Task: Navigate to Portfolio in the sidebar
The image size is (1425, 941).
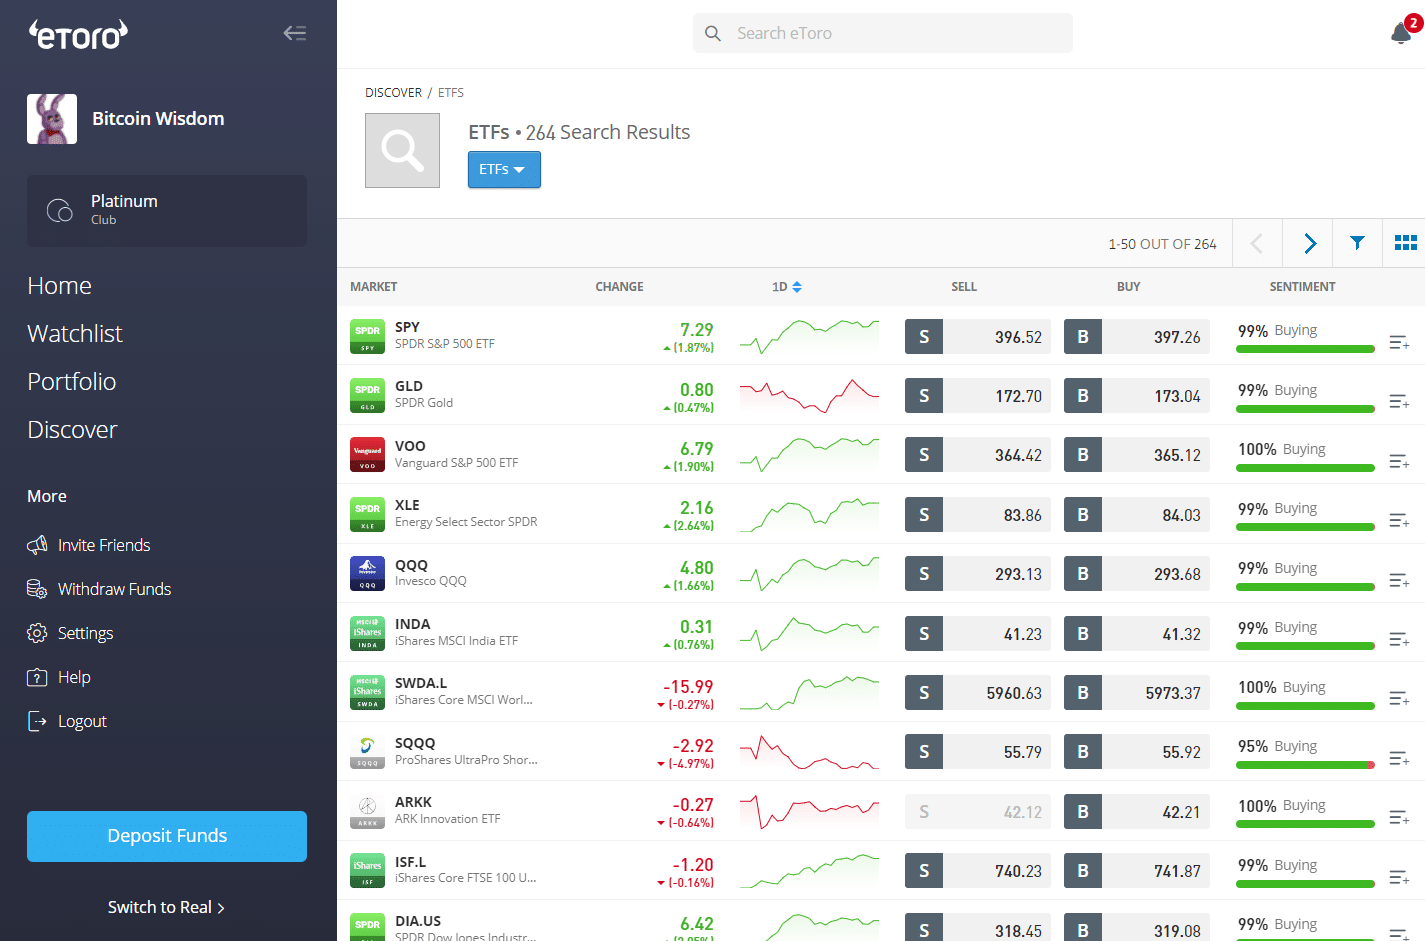Action: point(72,382)
